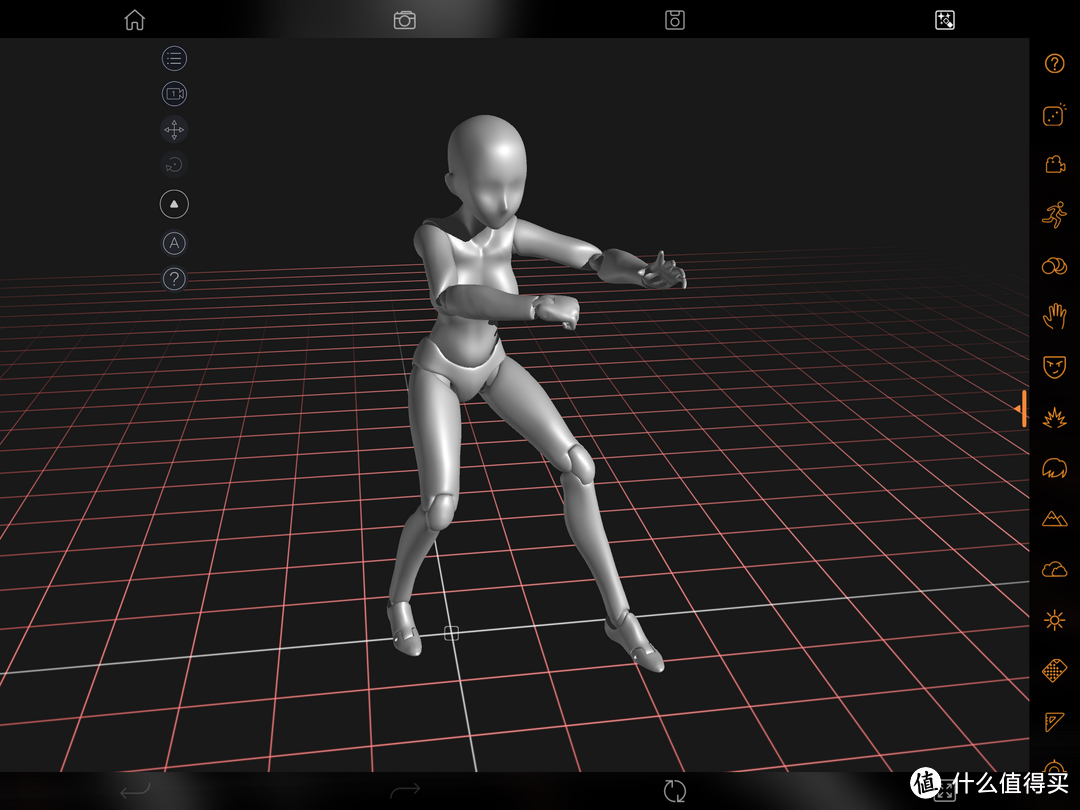
Task: Open the orange camera settings icon
Action: pos(1055,165)
